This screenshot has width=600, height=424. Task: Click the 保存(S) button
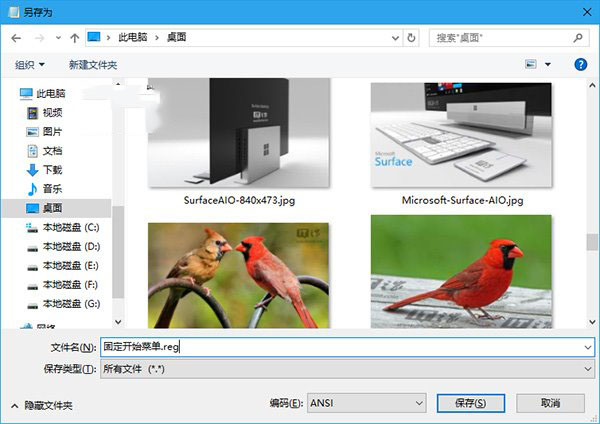(x=471, y=403)
